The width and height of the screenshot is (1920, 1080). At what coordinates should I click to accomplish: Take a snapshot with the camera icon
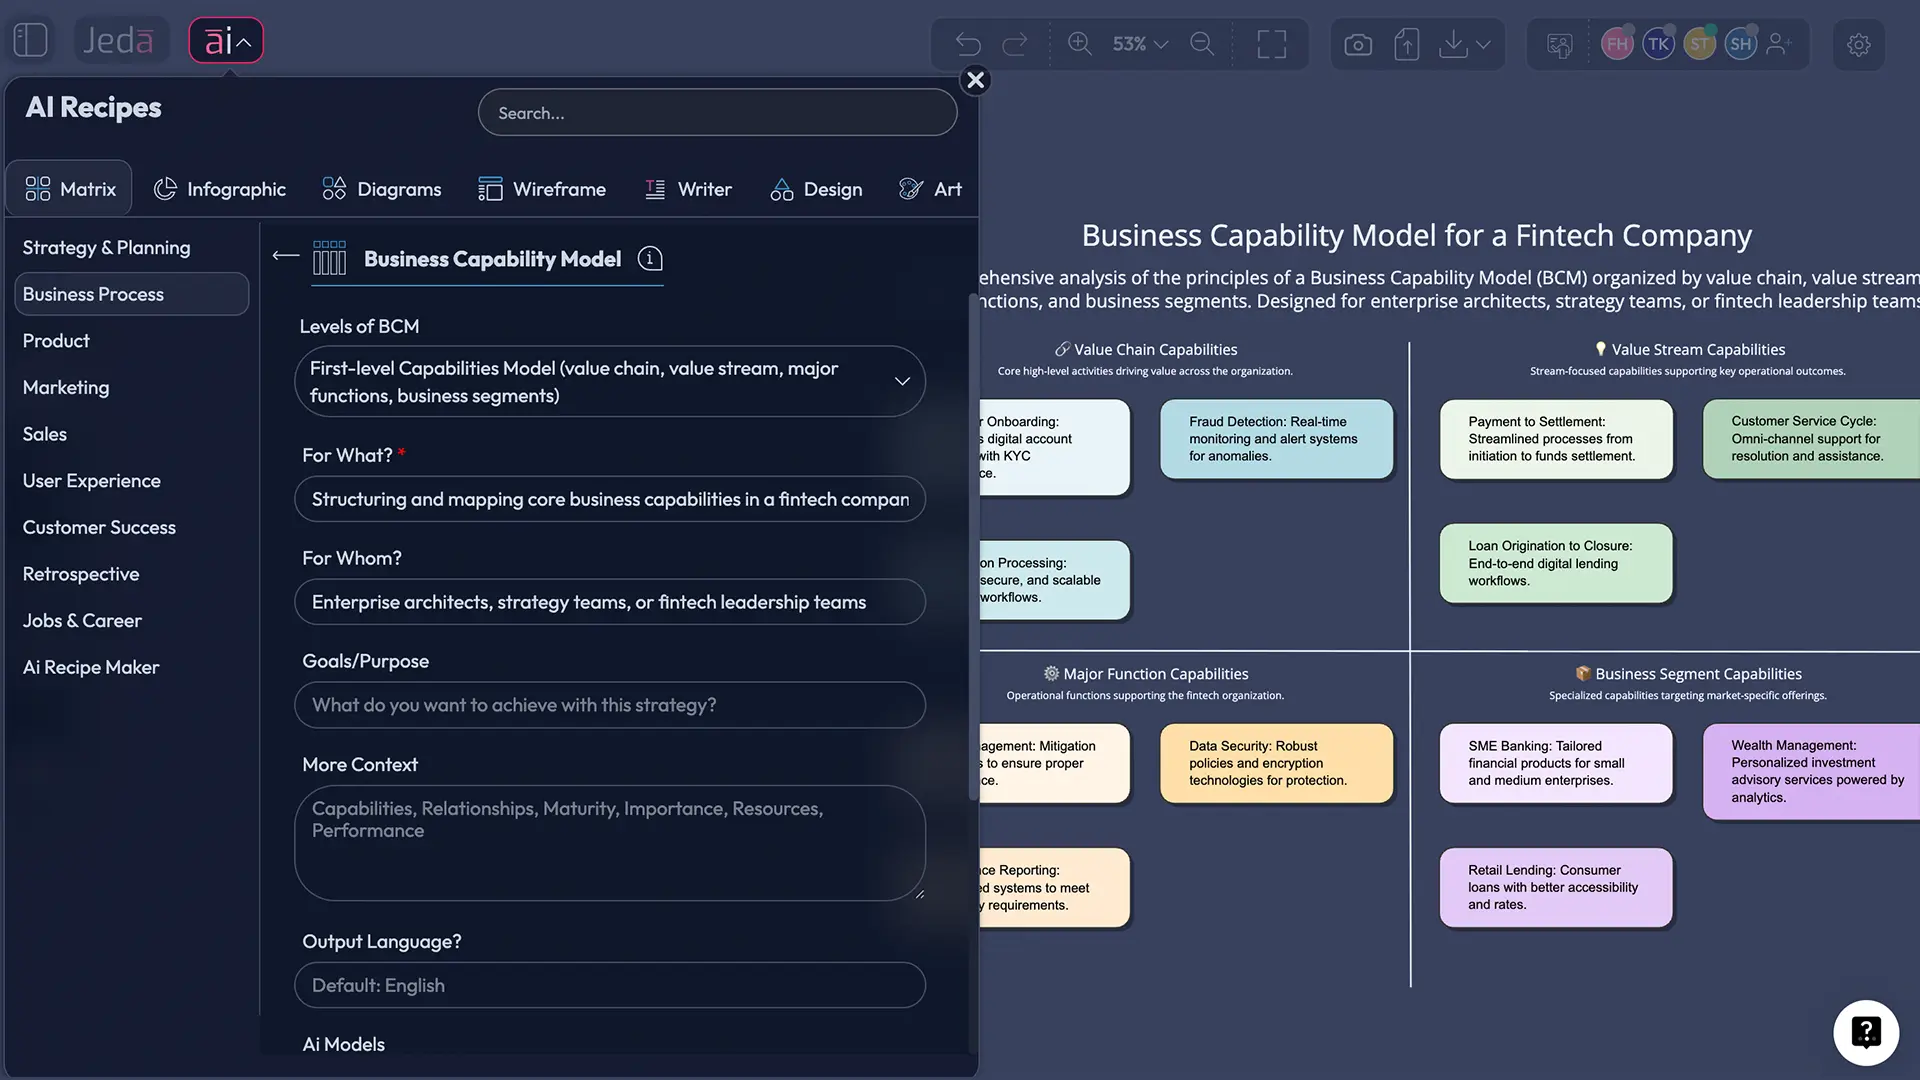point(1357,44)
